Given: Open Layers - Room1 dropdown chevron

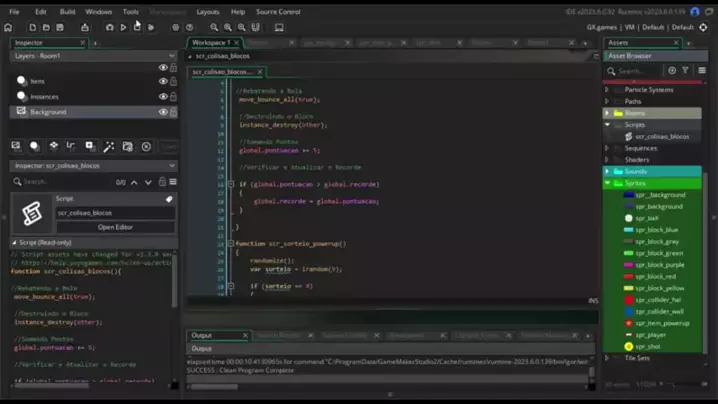Looking at the screenshot, I should click(x=172, y=56).
